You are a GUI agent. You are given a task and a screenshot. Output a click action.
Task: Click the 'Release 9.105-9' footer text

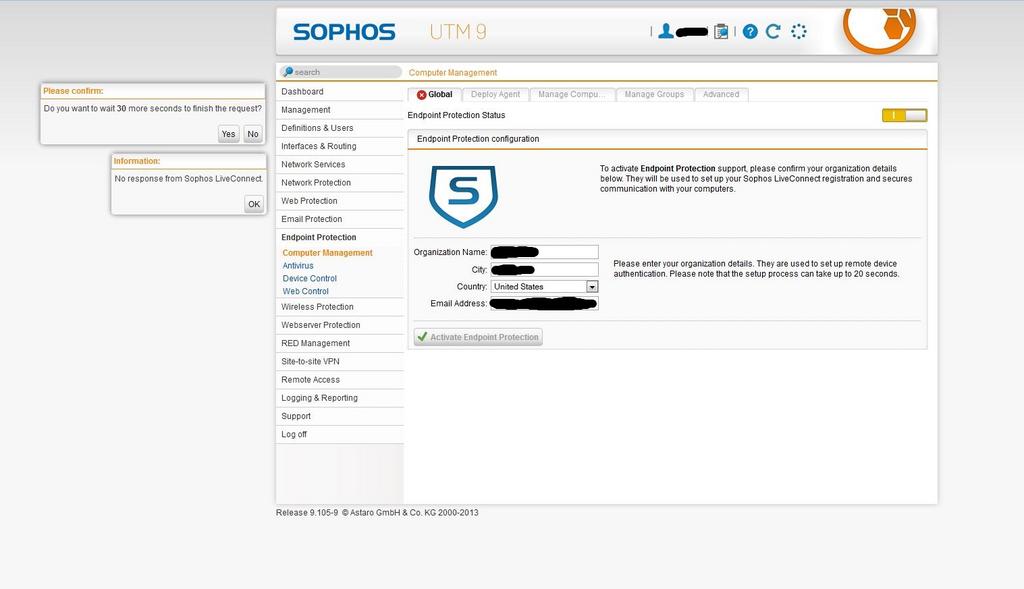pos(307,513)
